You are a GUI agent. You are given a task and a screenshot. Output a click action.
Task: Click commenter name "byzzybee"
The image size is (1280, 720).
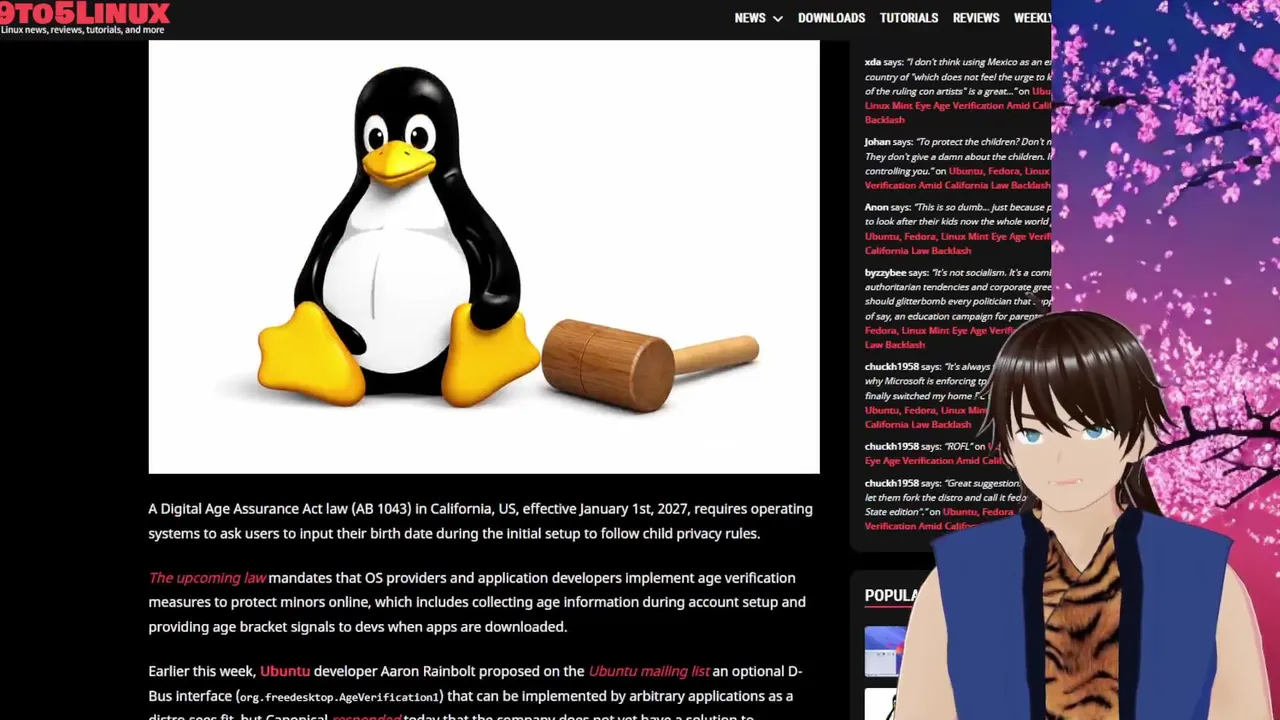(885, 273)
